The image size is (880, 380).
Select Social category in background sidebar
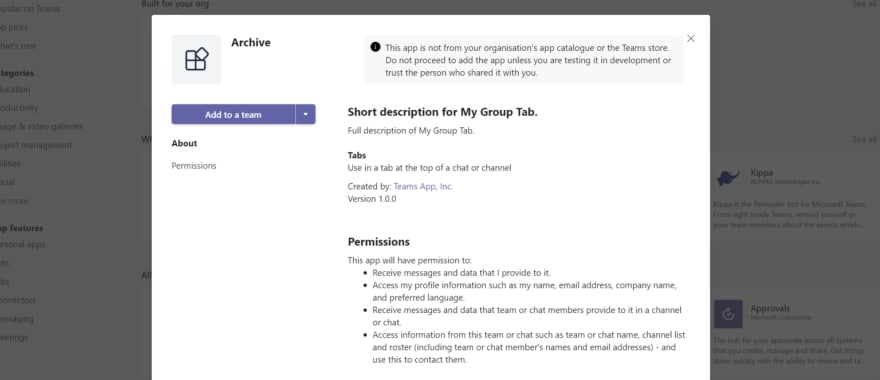[7, 182]
